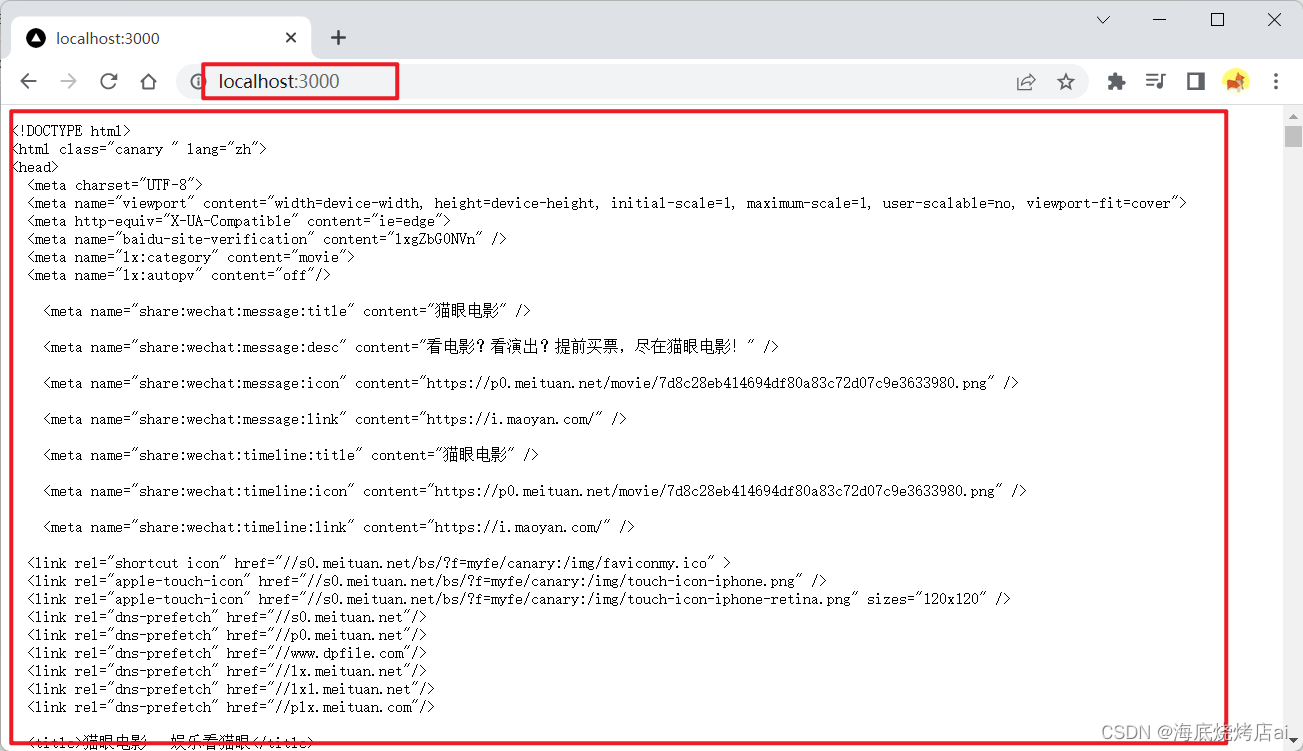The image size is (1303, 751).
Task: Expand the tab search chevron
Action: [1103, 20]
